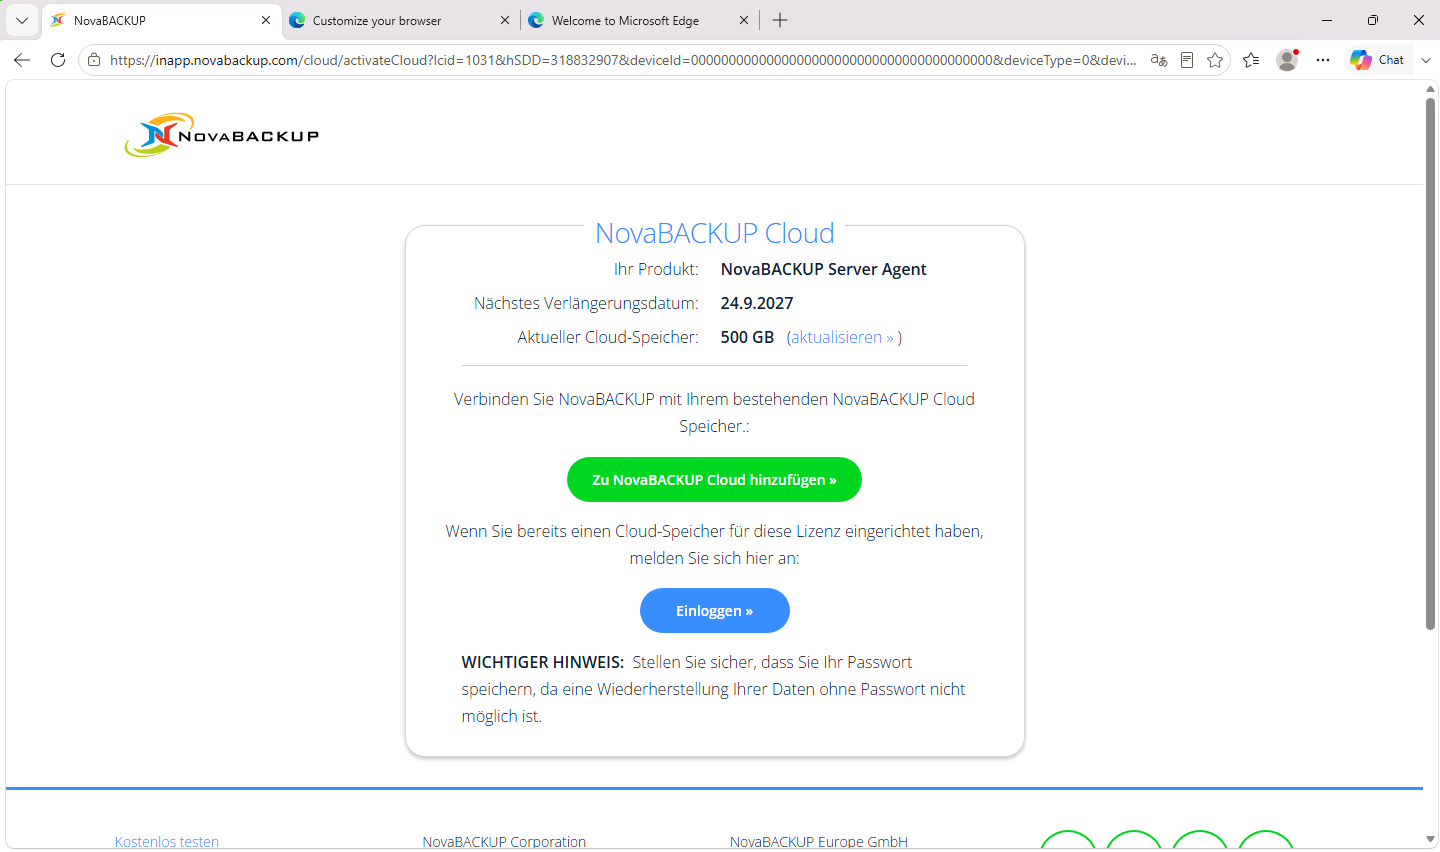This screenshot has width=1440, height=852.
Task: Switch to the NovaBACKUP tab
Action: click(x=161, y=20)
